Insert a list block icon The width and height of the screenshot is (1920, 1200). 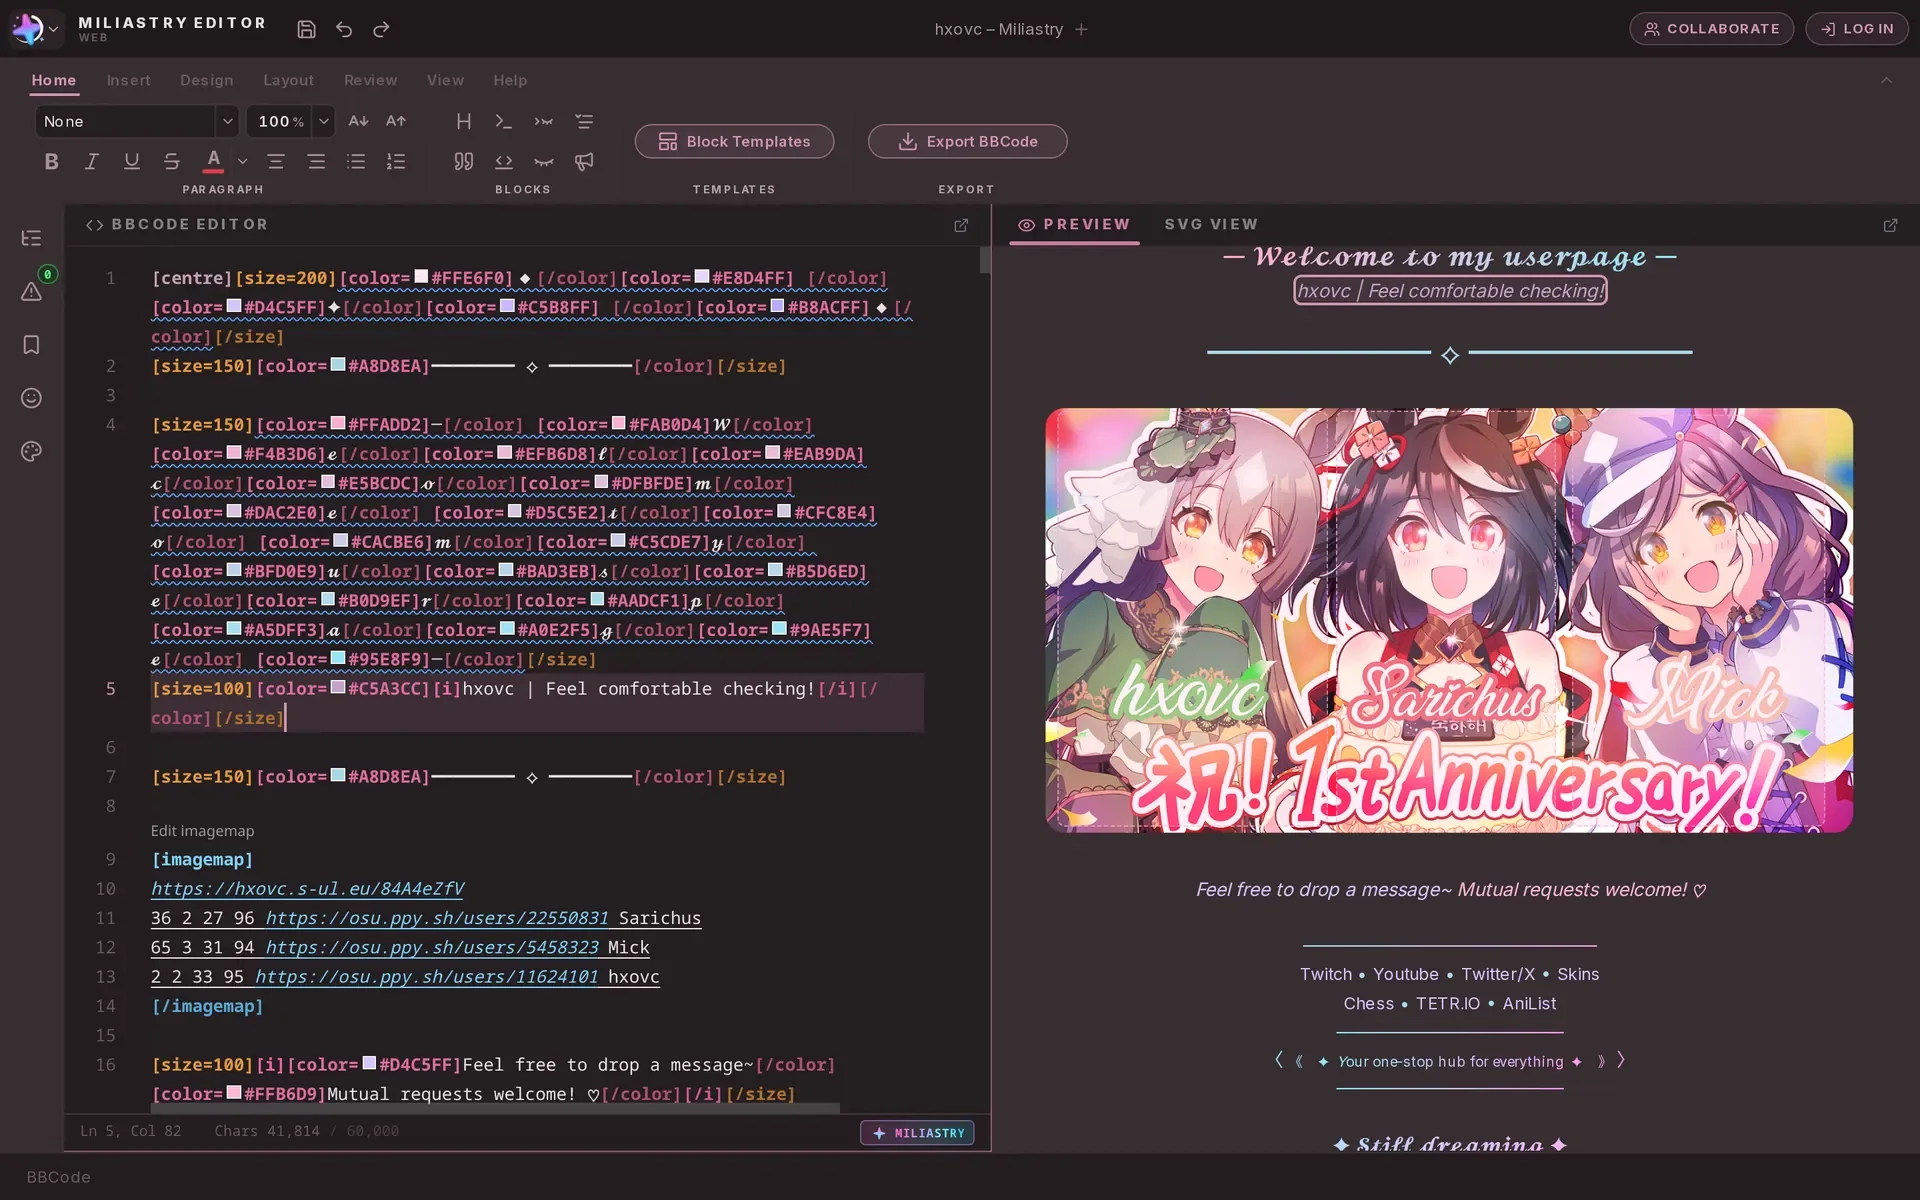[x=584, y=121]
